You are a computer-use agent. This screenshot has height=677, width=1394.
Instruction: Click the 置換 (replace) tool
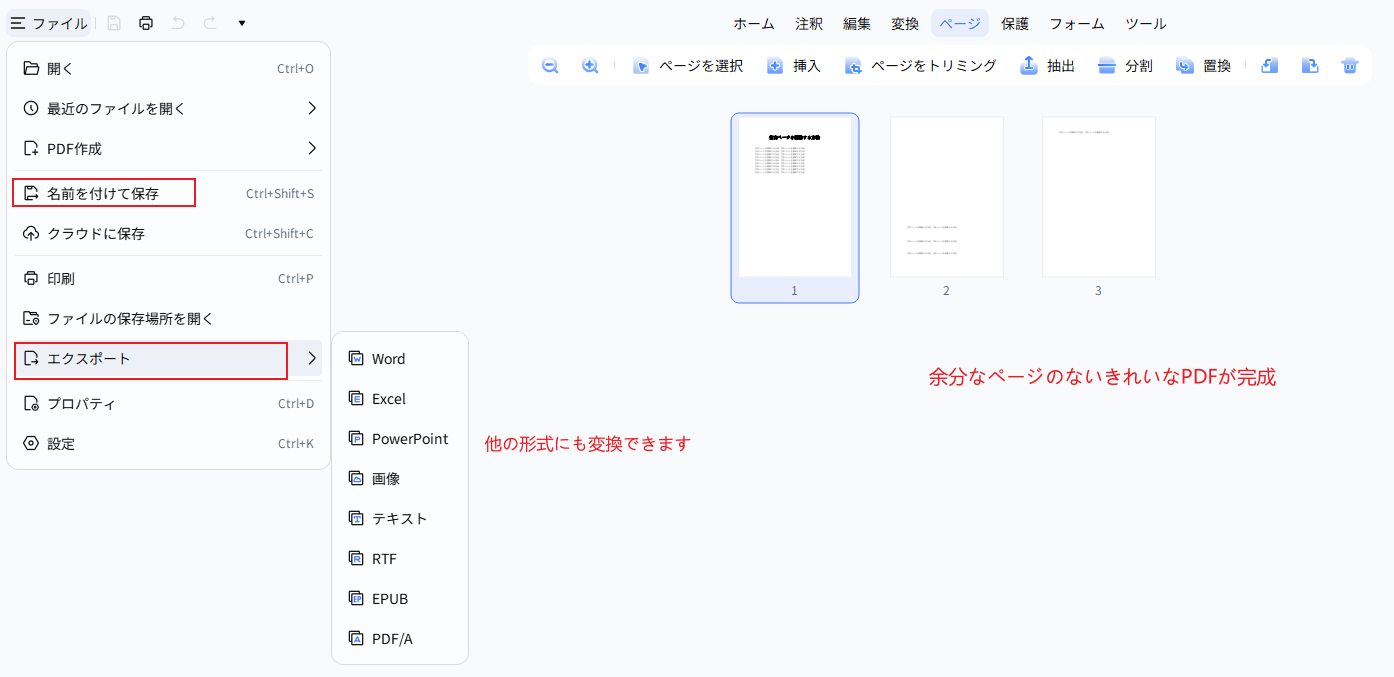[1203, 65]
